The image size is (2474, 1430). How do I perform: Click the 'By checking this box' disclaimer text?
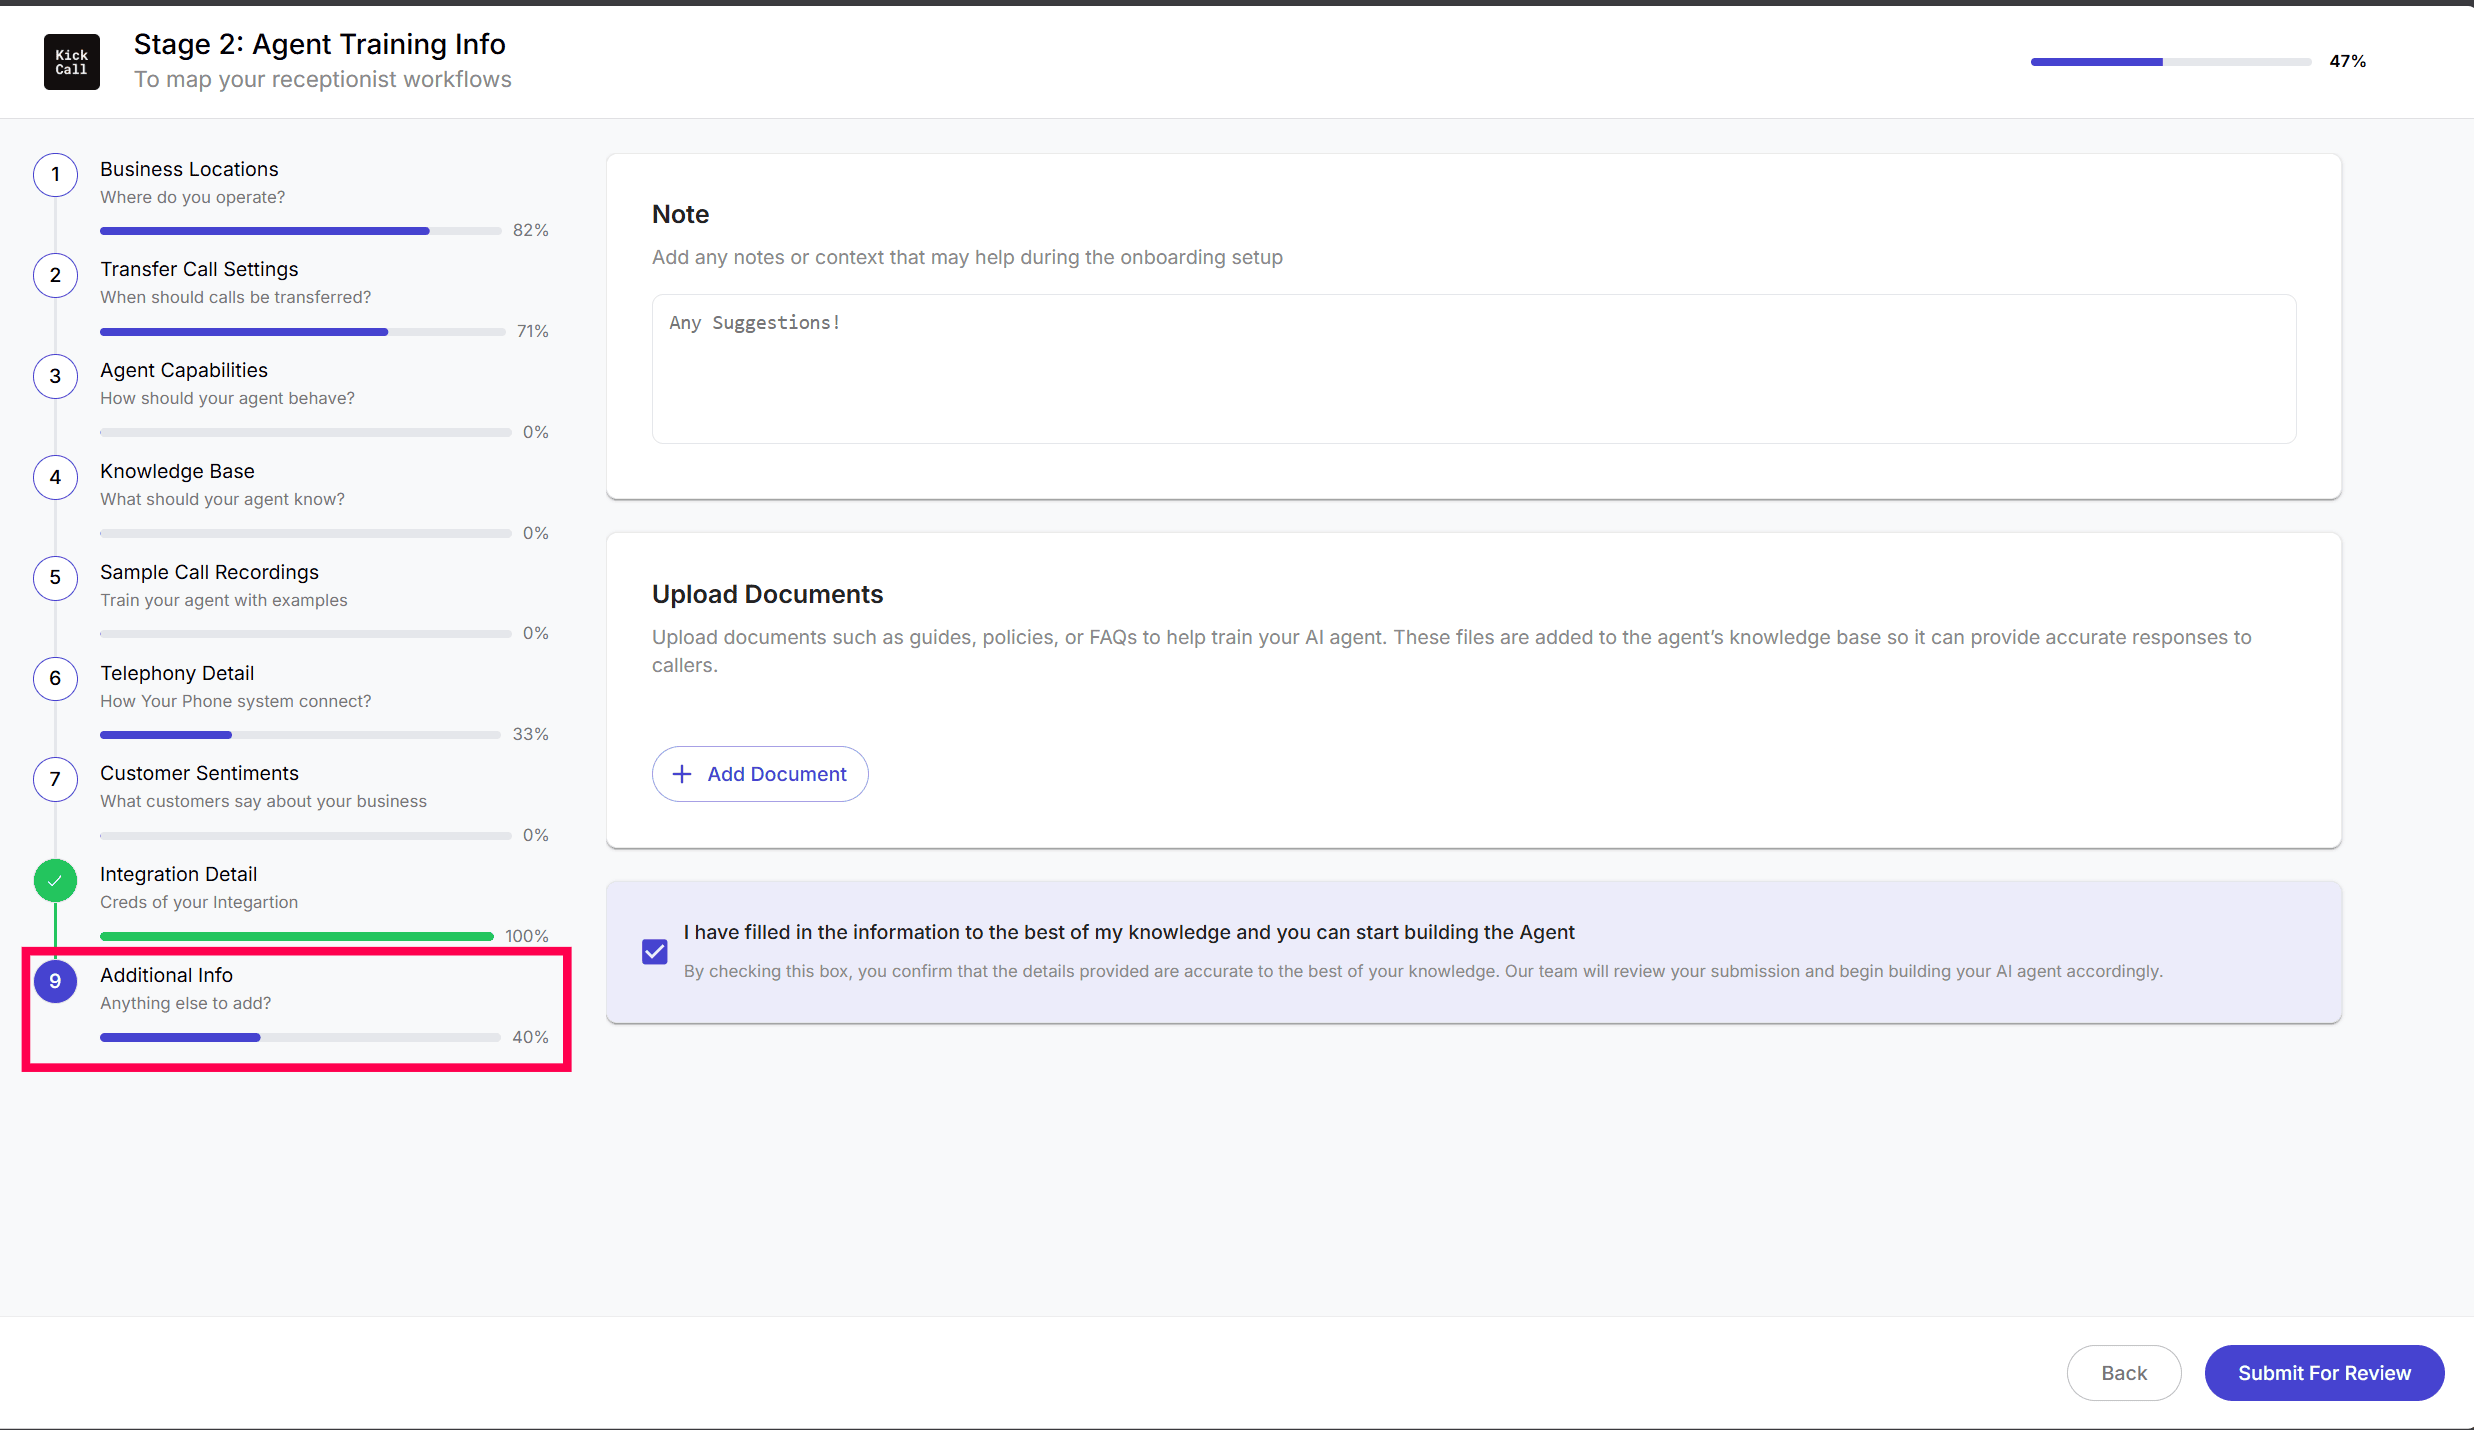[1423, 971]
